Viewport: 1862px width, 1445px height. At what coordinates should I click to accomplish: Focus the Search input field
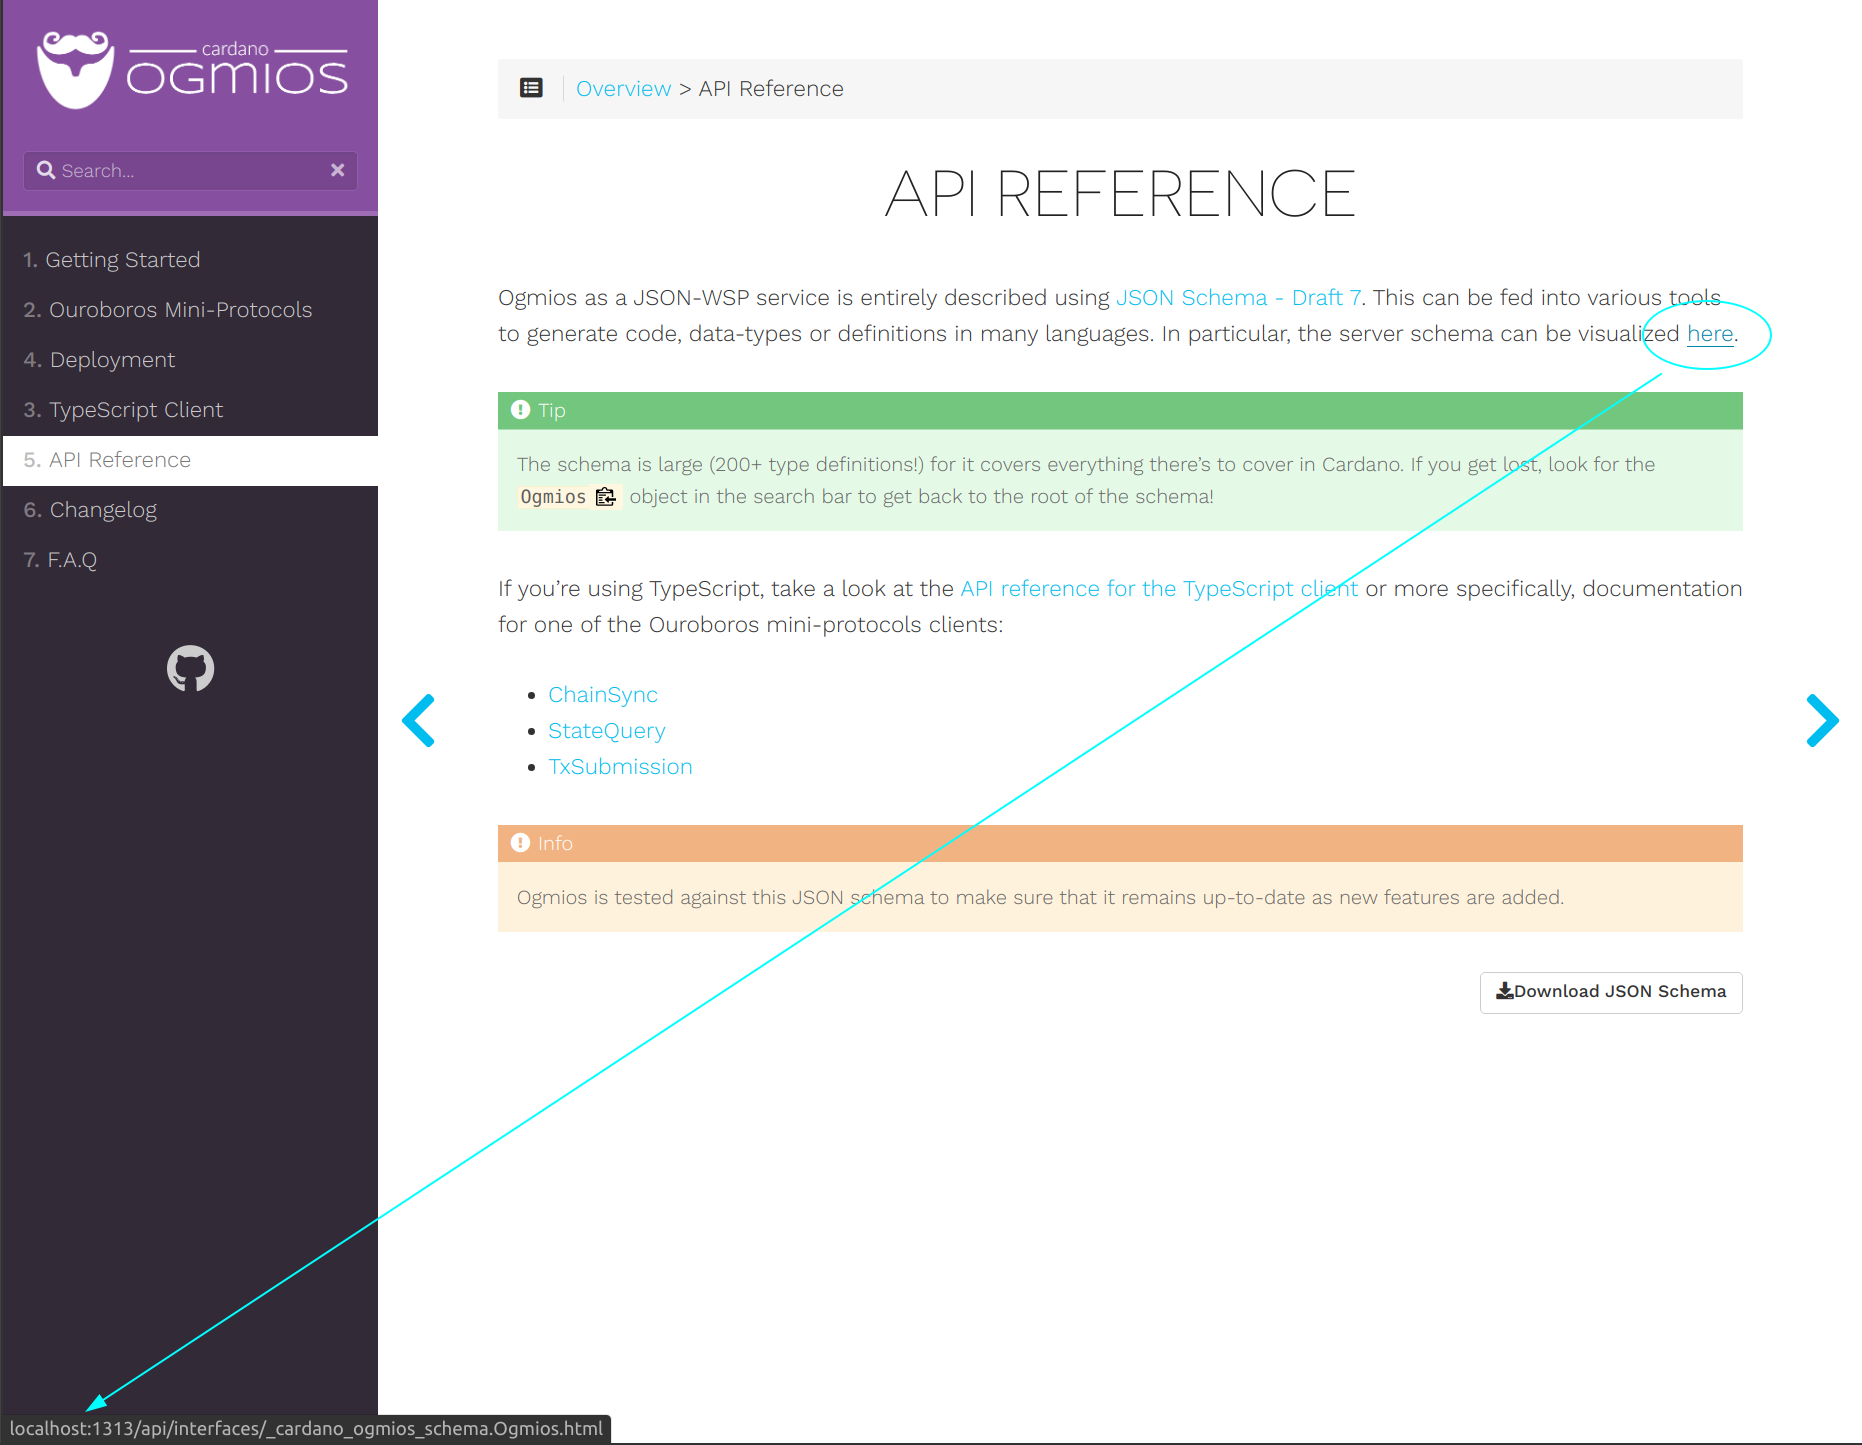(x=190, y=171)
